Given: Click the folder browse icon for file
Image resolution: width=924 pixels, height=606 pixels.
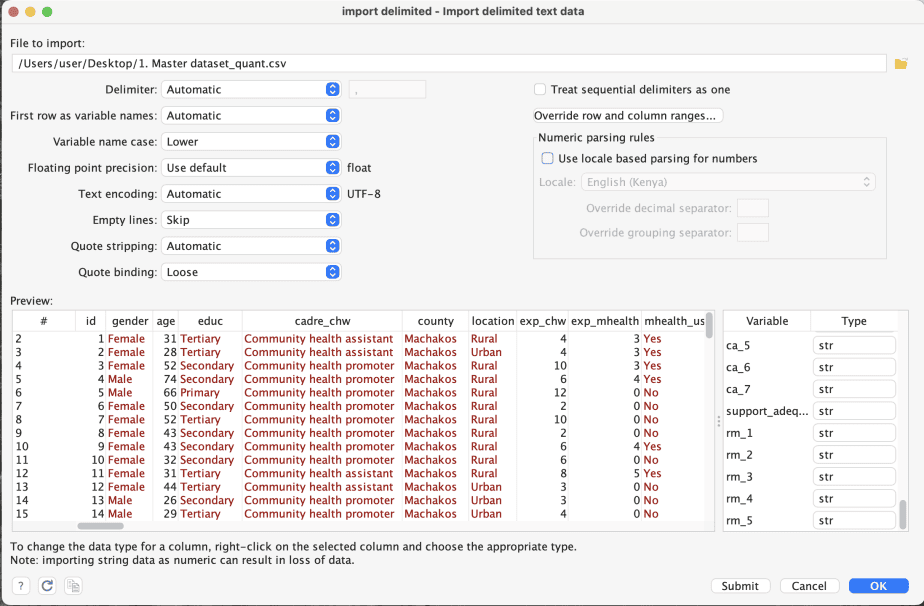Looking at the screenshot, I should (900, 64).
